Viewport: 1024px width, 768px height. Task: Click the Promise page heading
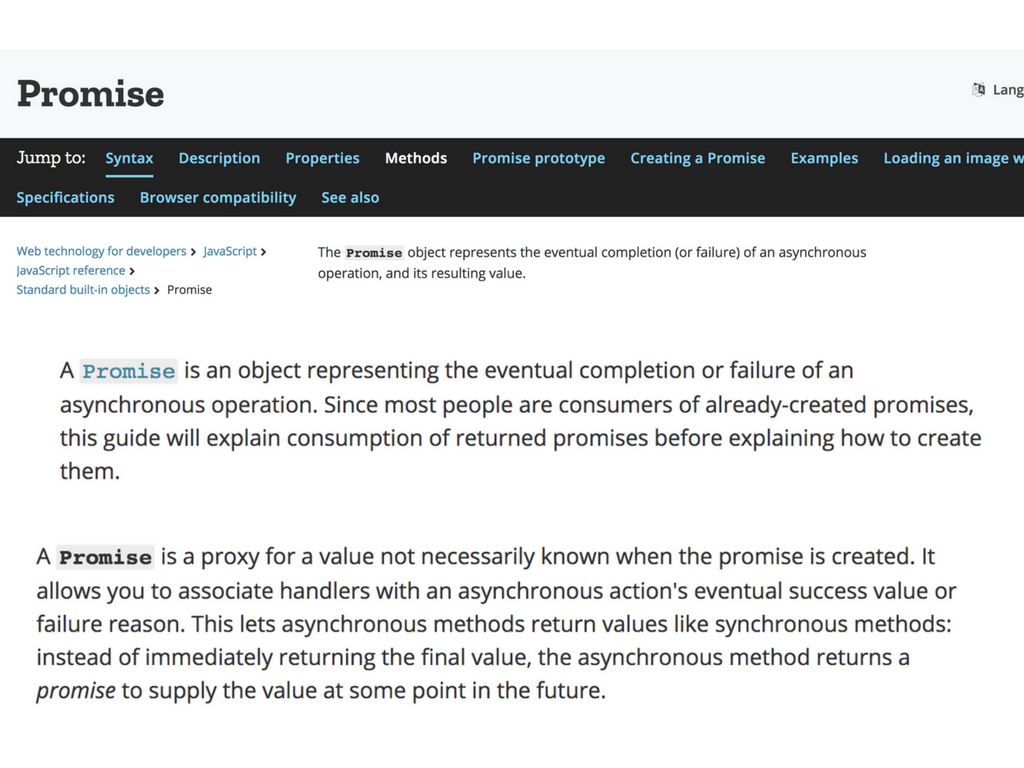point(91,93)
